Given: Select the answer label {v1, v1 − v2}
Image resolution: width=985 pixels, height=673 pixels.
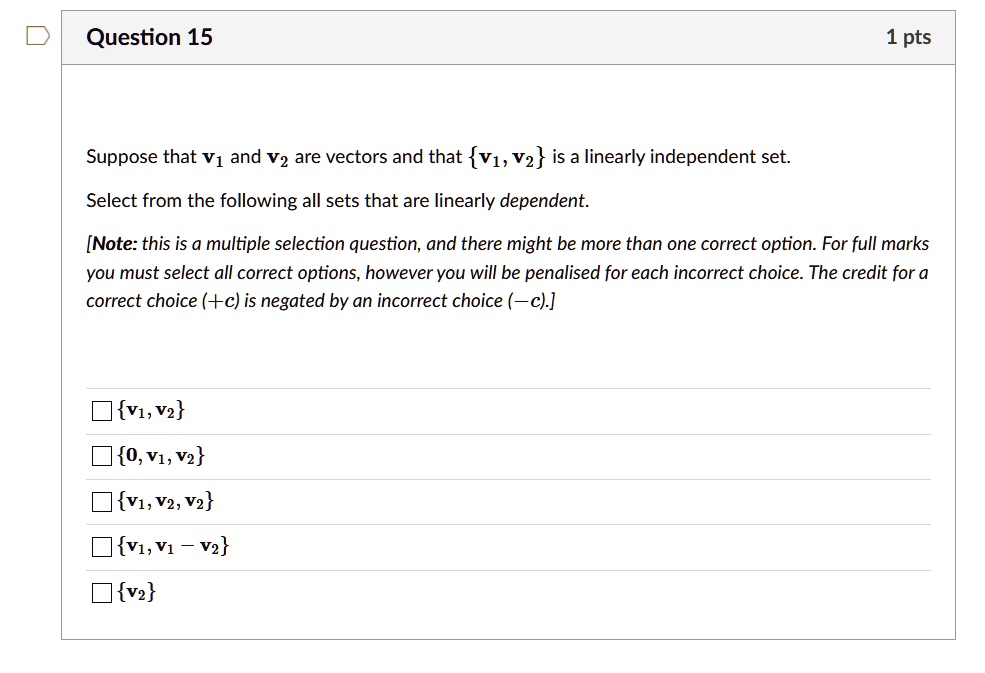Looking at the screenshot, I should [172, 546].
